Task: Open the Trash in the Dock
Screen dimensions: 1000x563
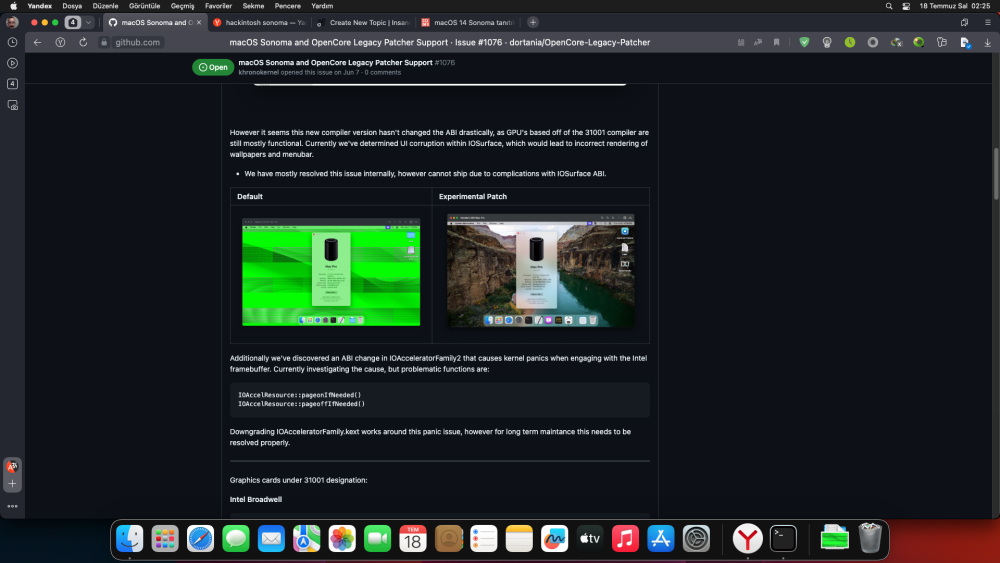Action: click(870, 538)
